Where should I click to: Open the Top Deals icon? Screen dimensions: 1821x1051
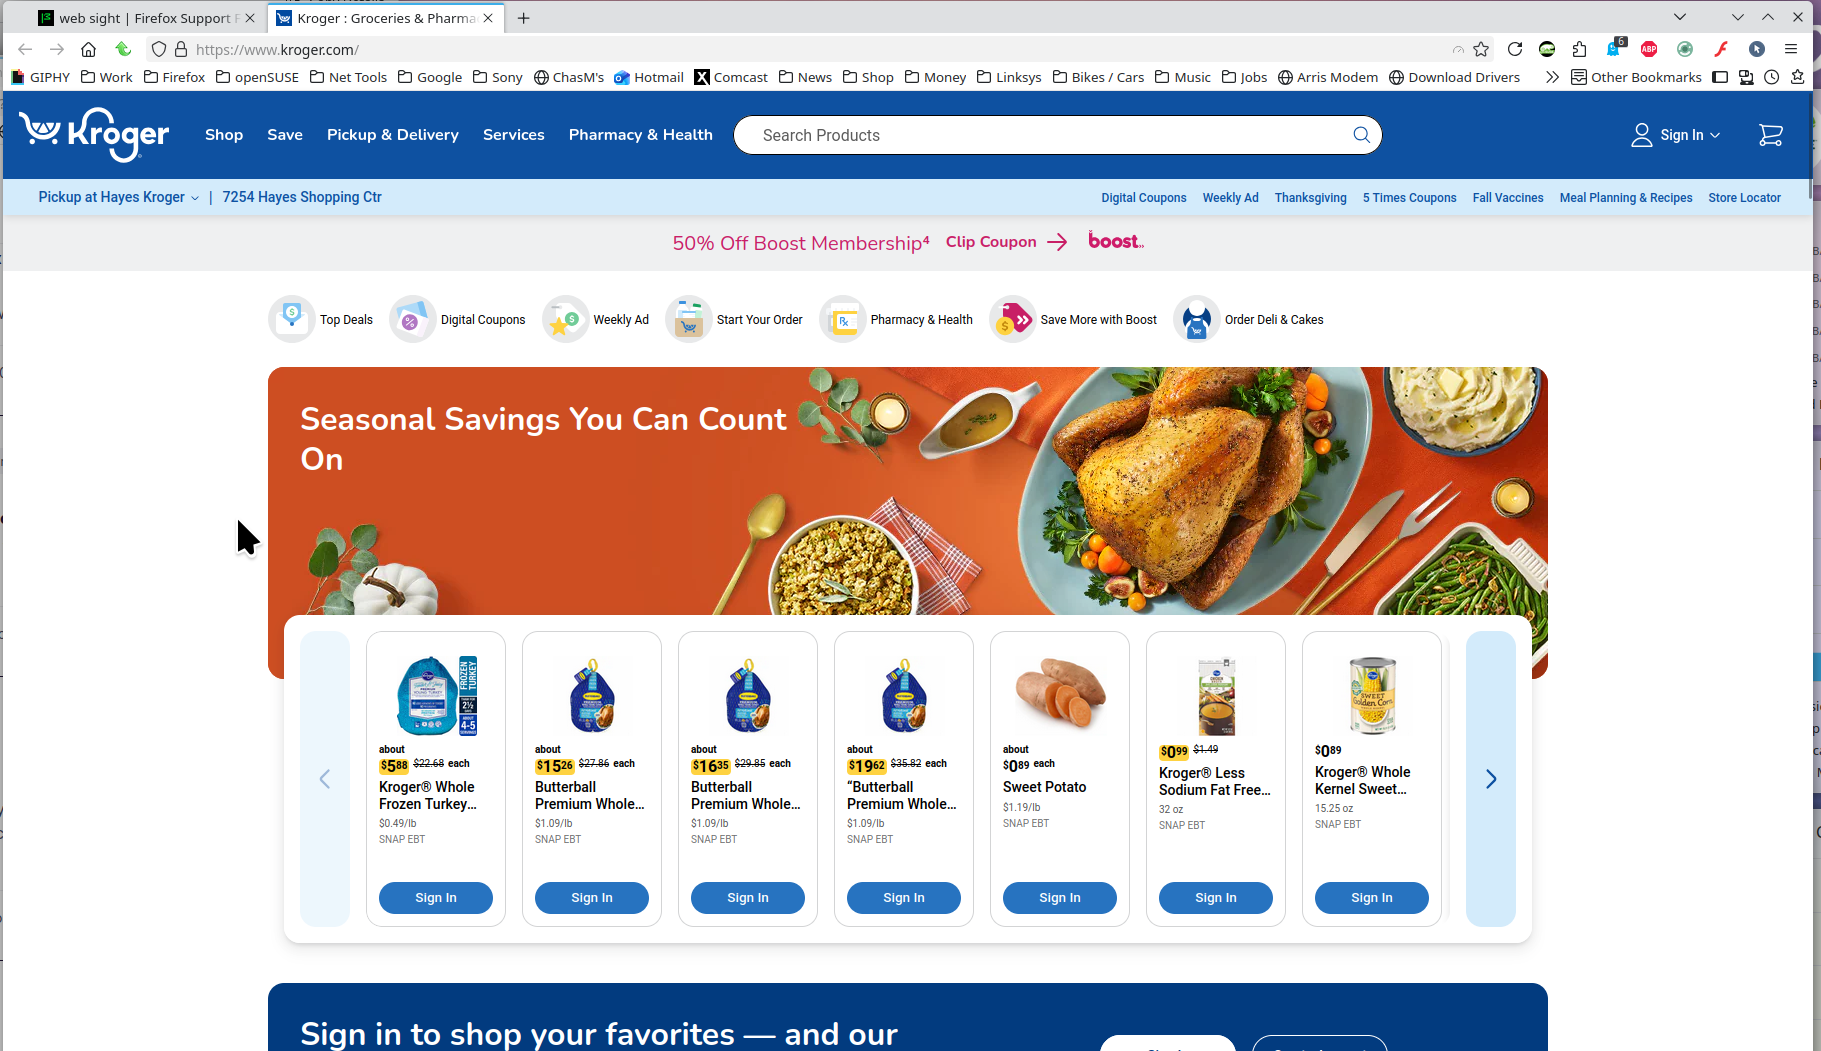pyautogui.click(x=292, y=319)
